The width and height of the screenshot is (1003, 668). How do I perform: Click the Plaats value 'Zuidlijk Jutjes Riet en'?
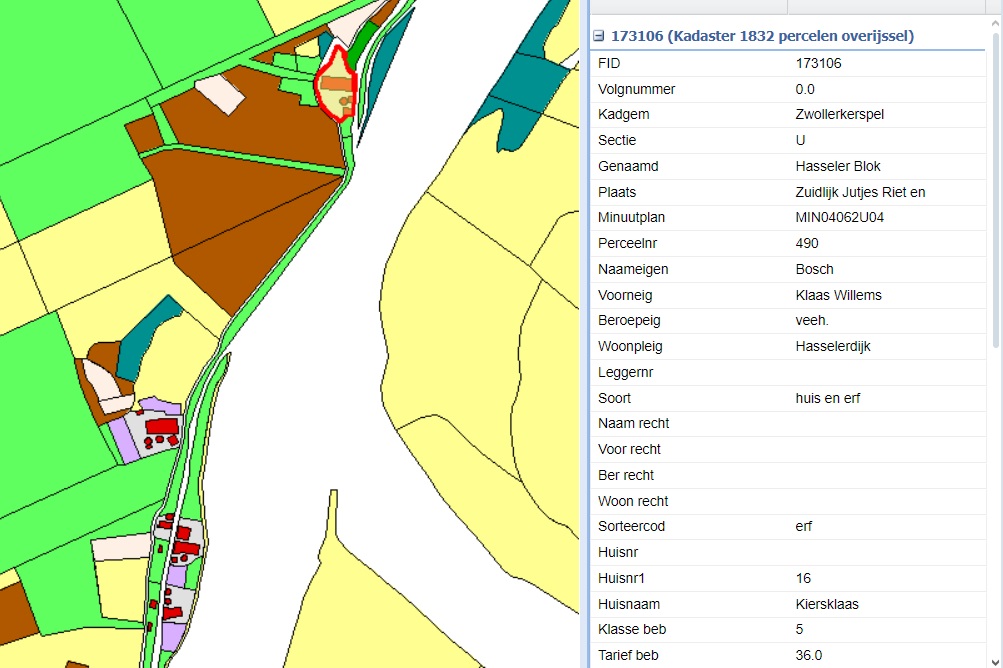point(860,193)
